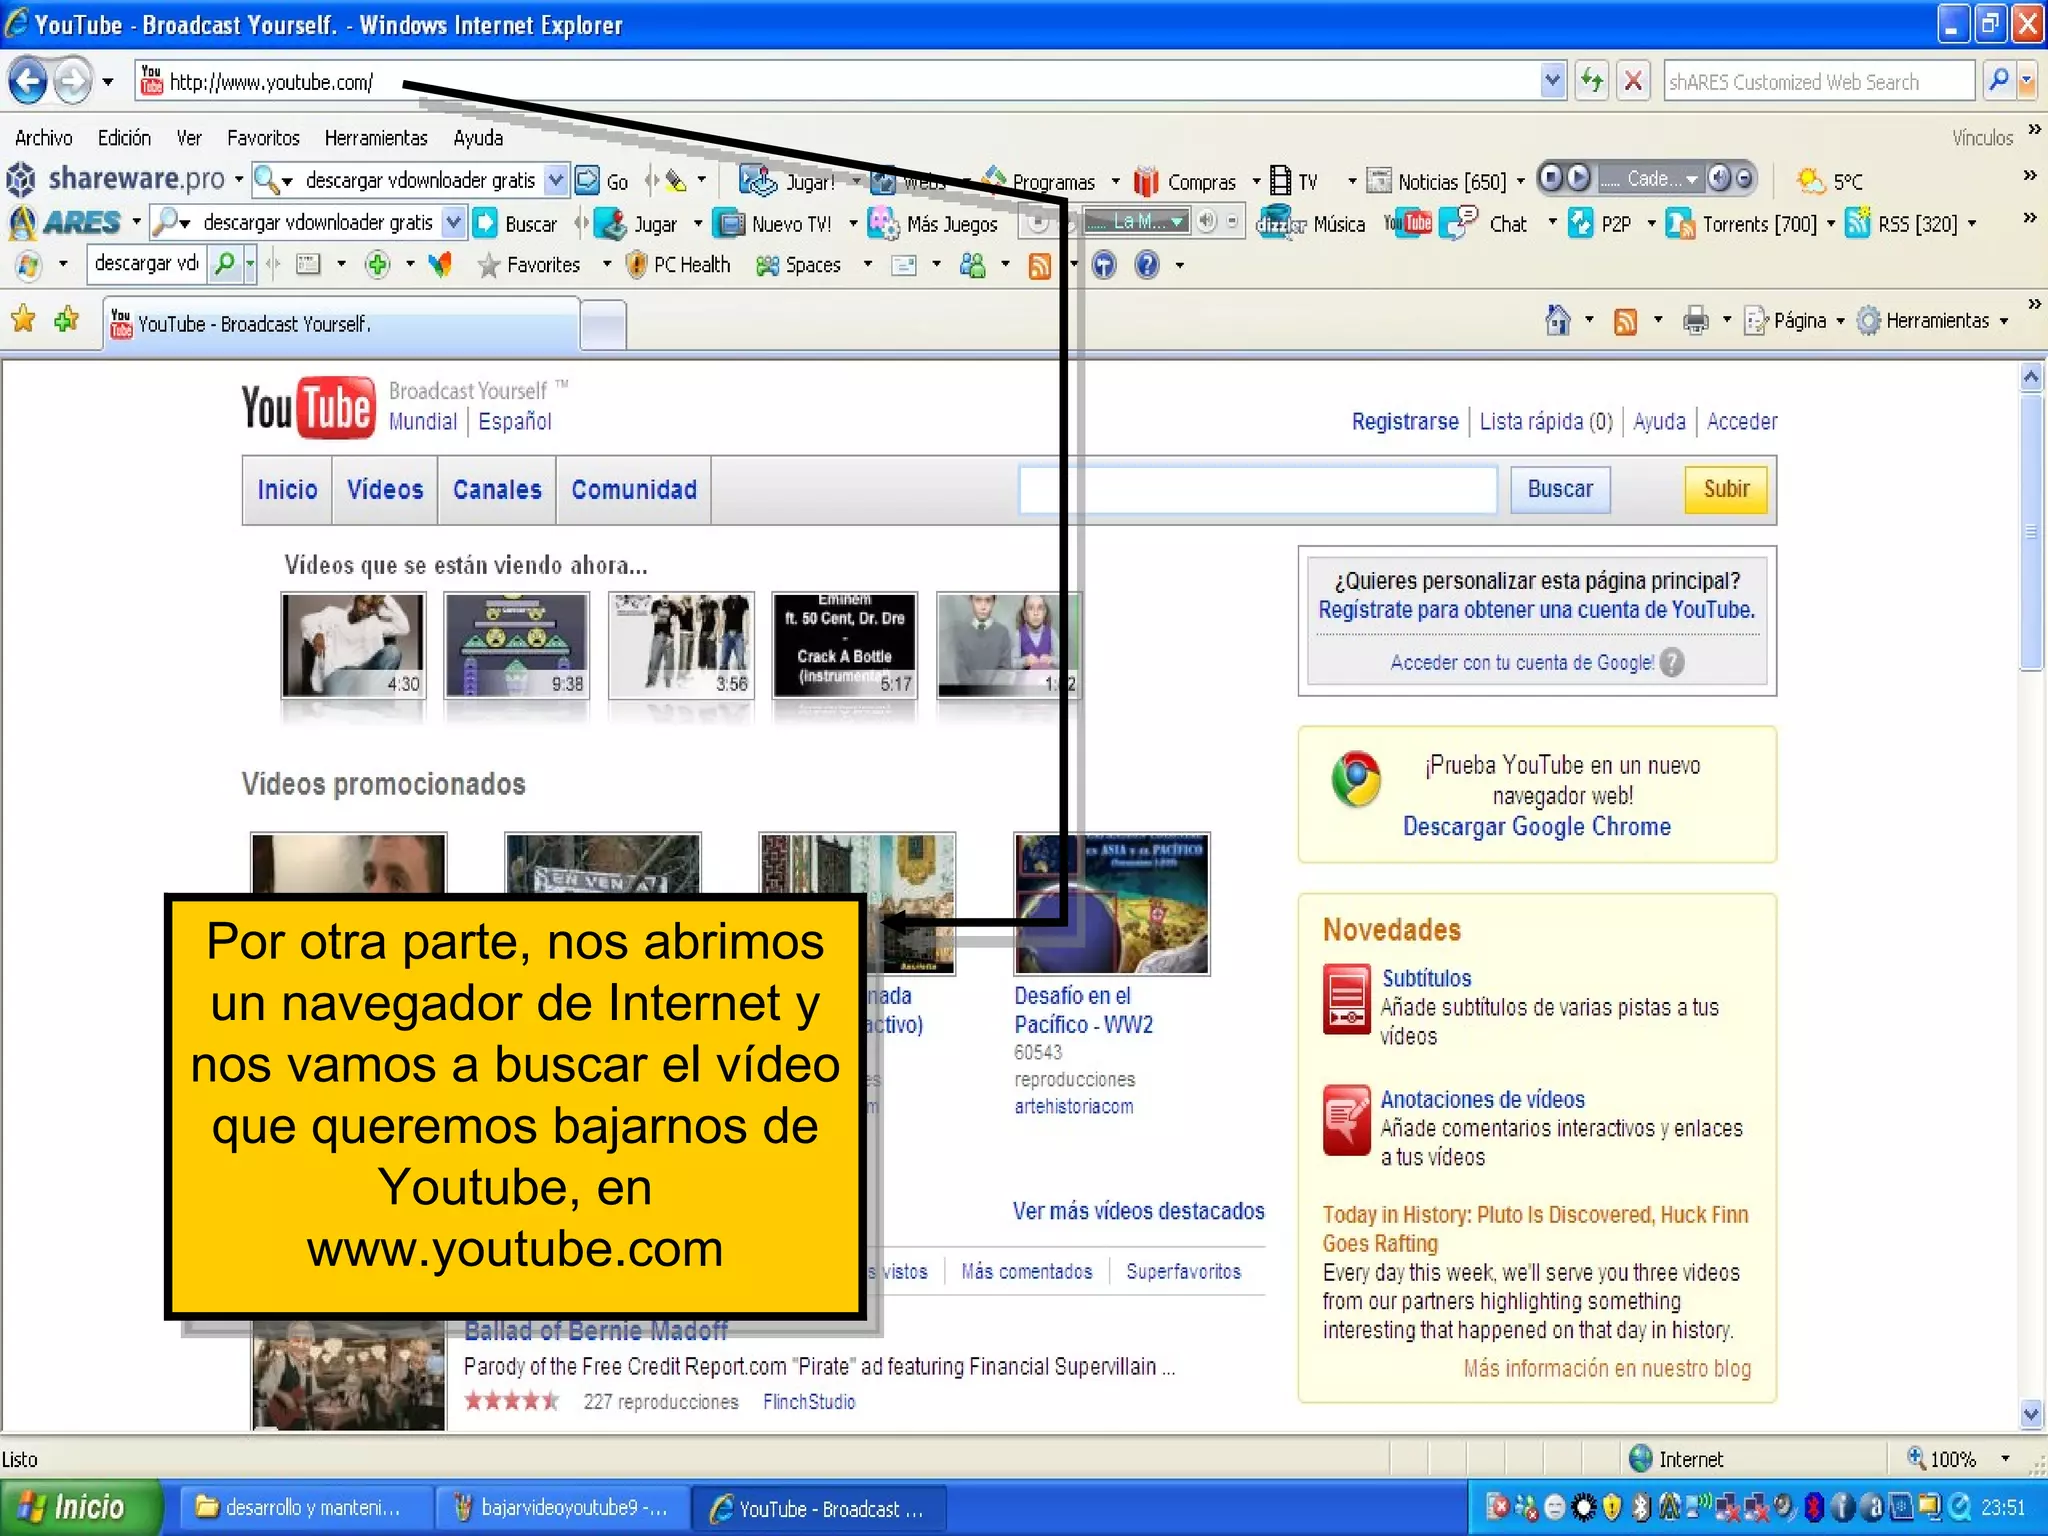Click Ver más vídeos destacados link
The image size is (2048, 1536).
[x=1138, y=1211]
